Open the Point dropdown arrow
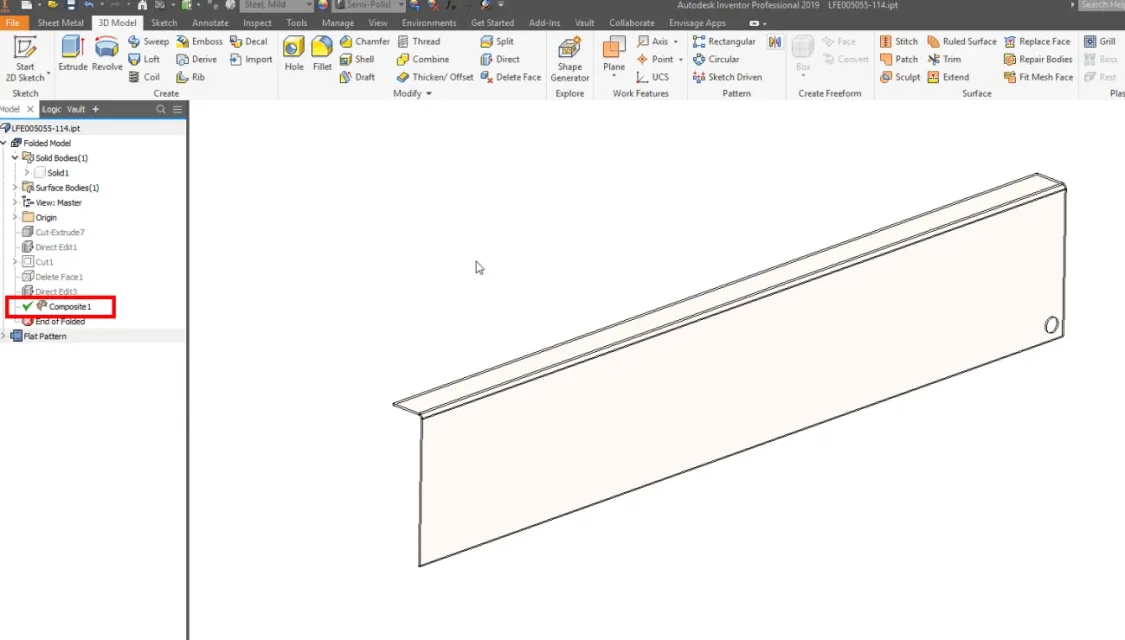Image resolution: width=1125 pixels, height=640 pixels. point(681,60)
